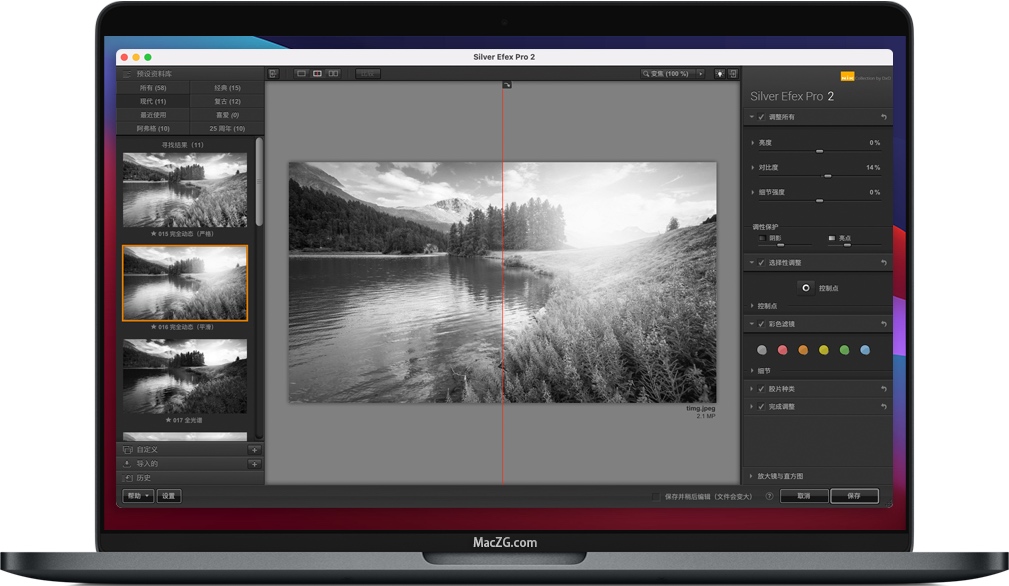Reset 调整所有 section with undo arrow
Screen dimensions: 1009x586
883,117
